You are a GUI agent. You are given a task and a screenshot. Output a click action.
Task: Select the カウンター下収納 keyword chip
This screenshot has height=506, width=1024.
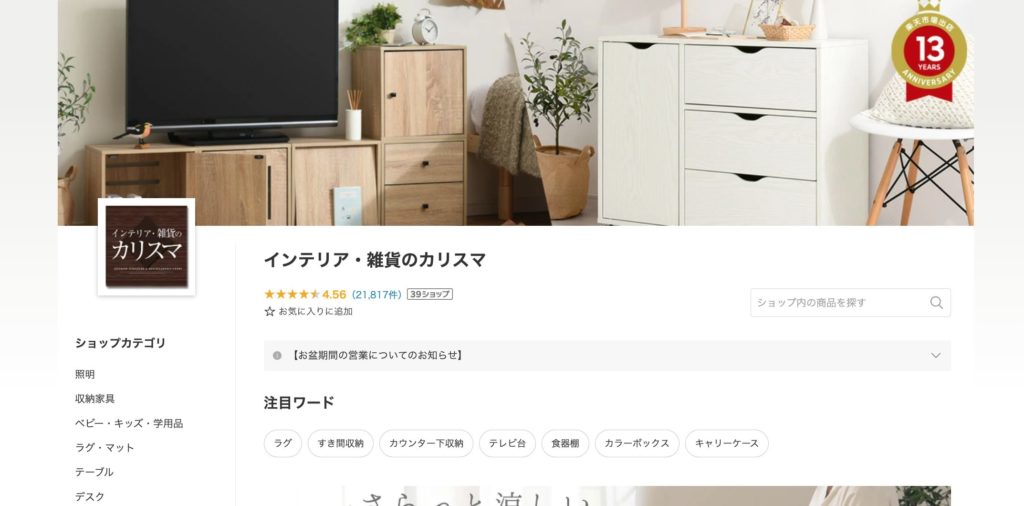(x=426, y=443)
